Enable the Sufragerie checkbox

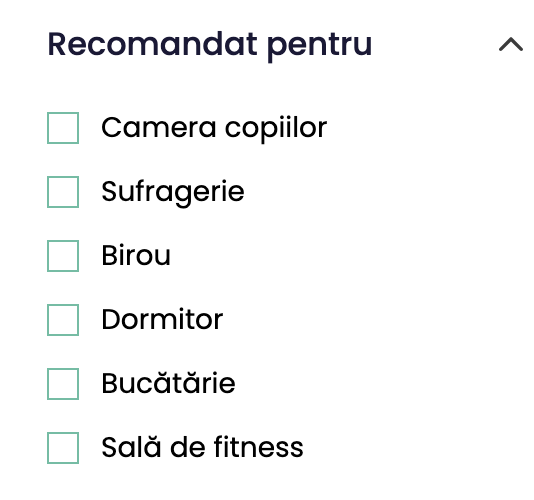pos(63,192)
